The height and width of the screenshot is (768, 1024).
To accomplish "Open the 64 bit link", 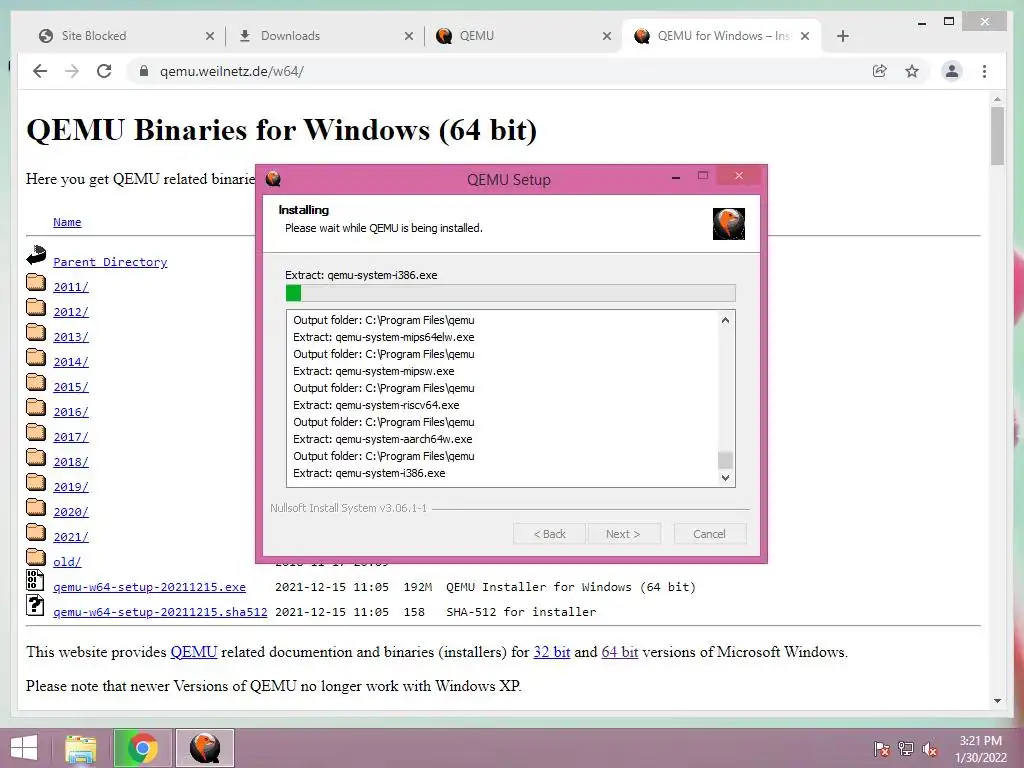I will (x=620, y=652).
